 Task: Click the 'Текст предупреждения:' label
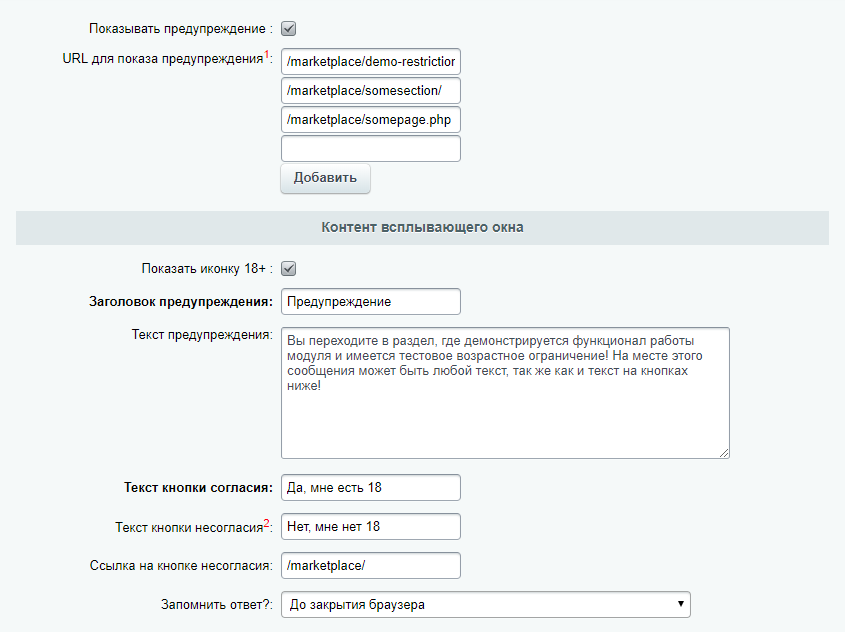click(202, 334)
